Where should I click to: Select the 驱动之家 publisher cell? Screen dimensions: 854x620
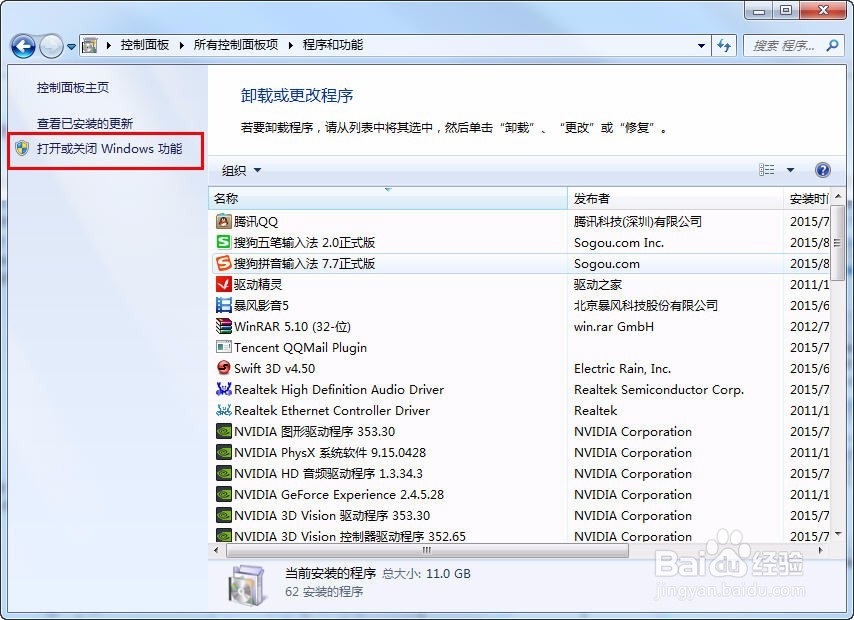tap(598, 284)
